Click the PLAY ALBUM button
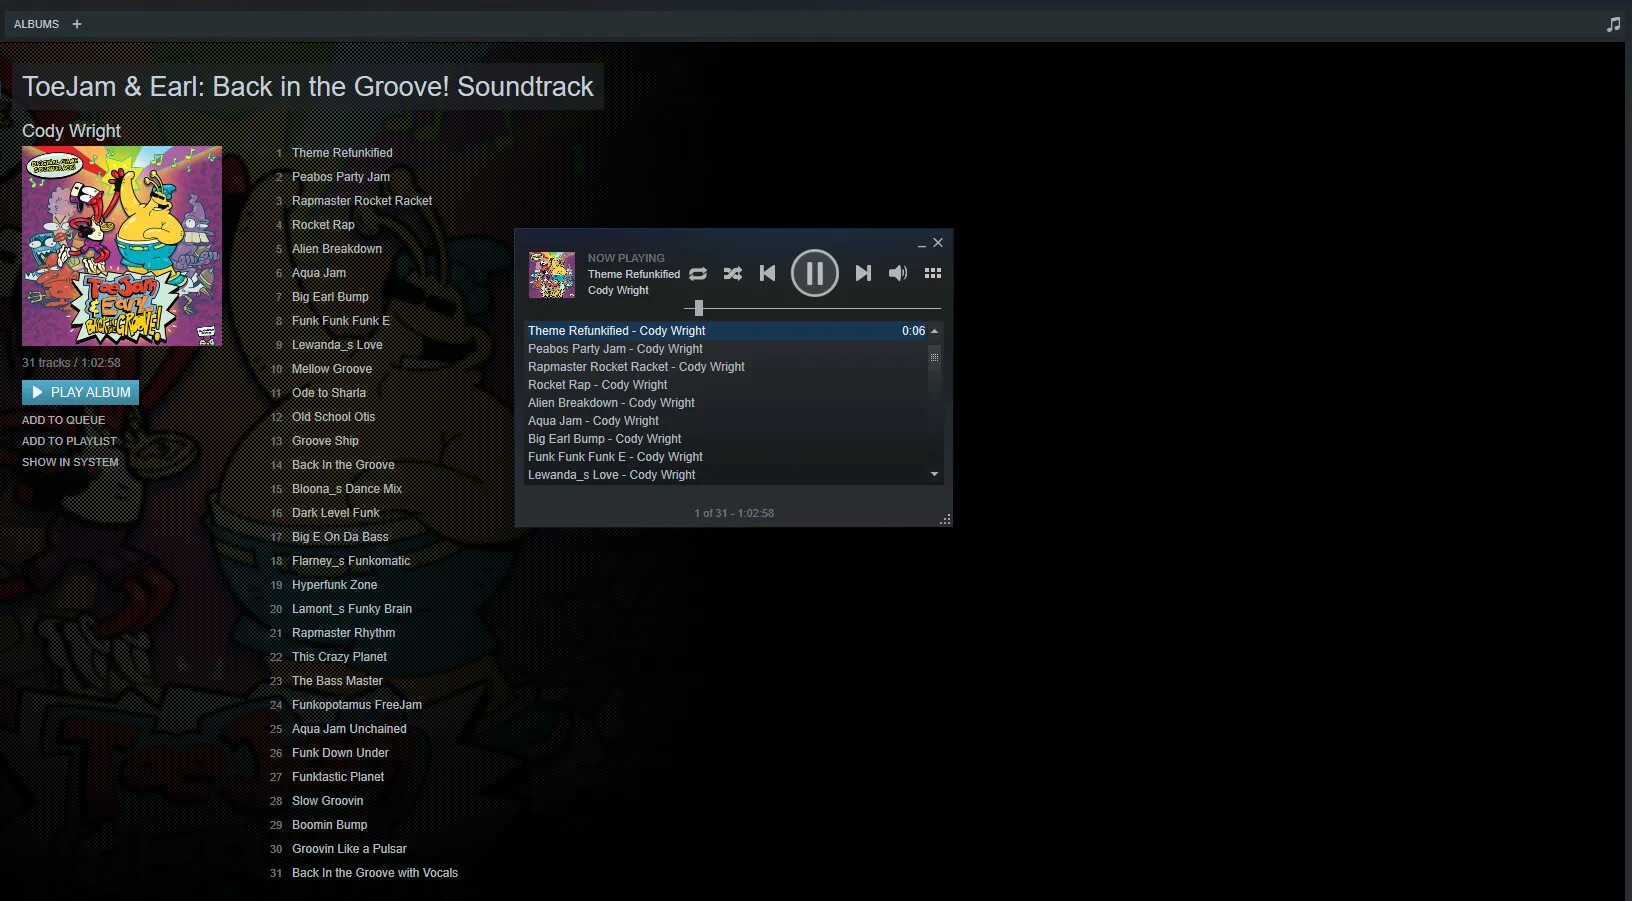 coord(80,392)
